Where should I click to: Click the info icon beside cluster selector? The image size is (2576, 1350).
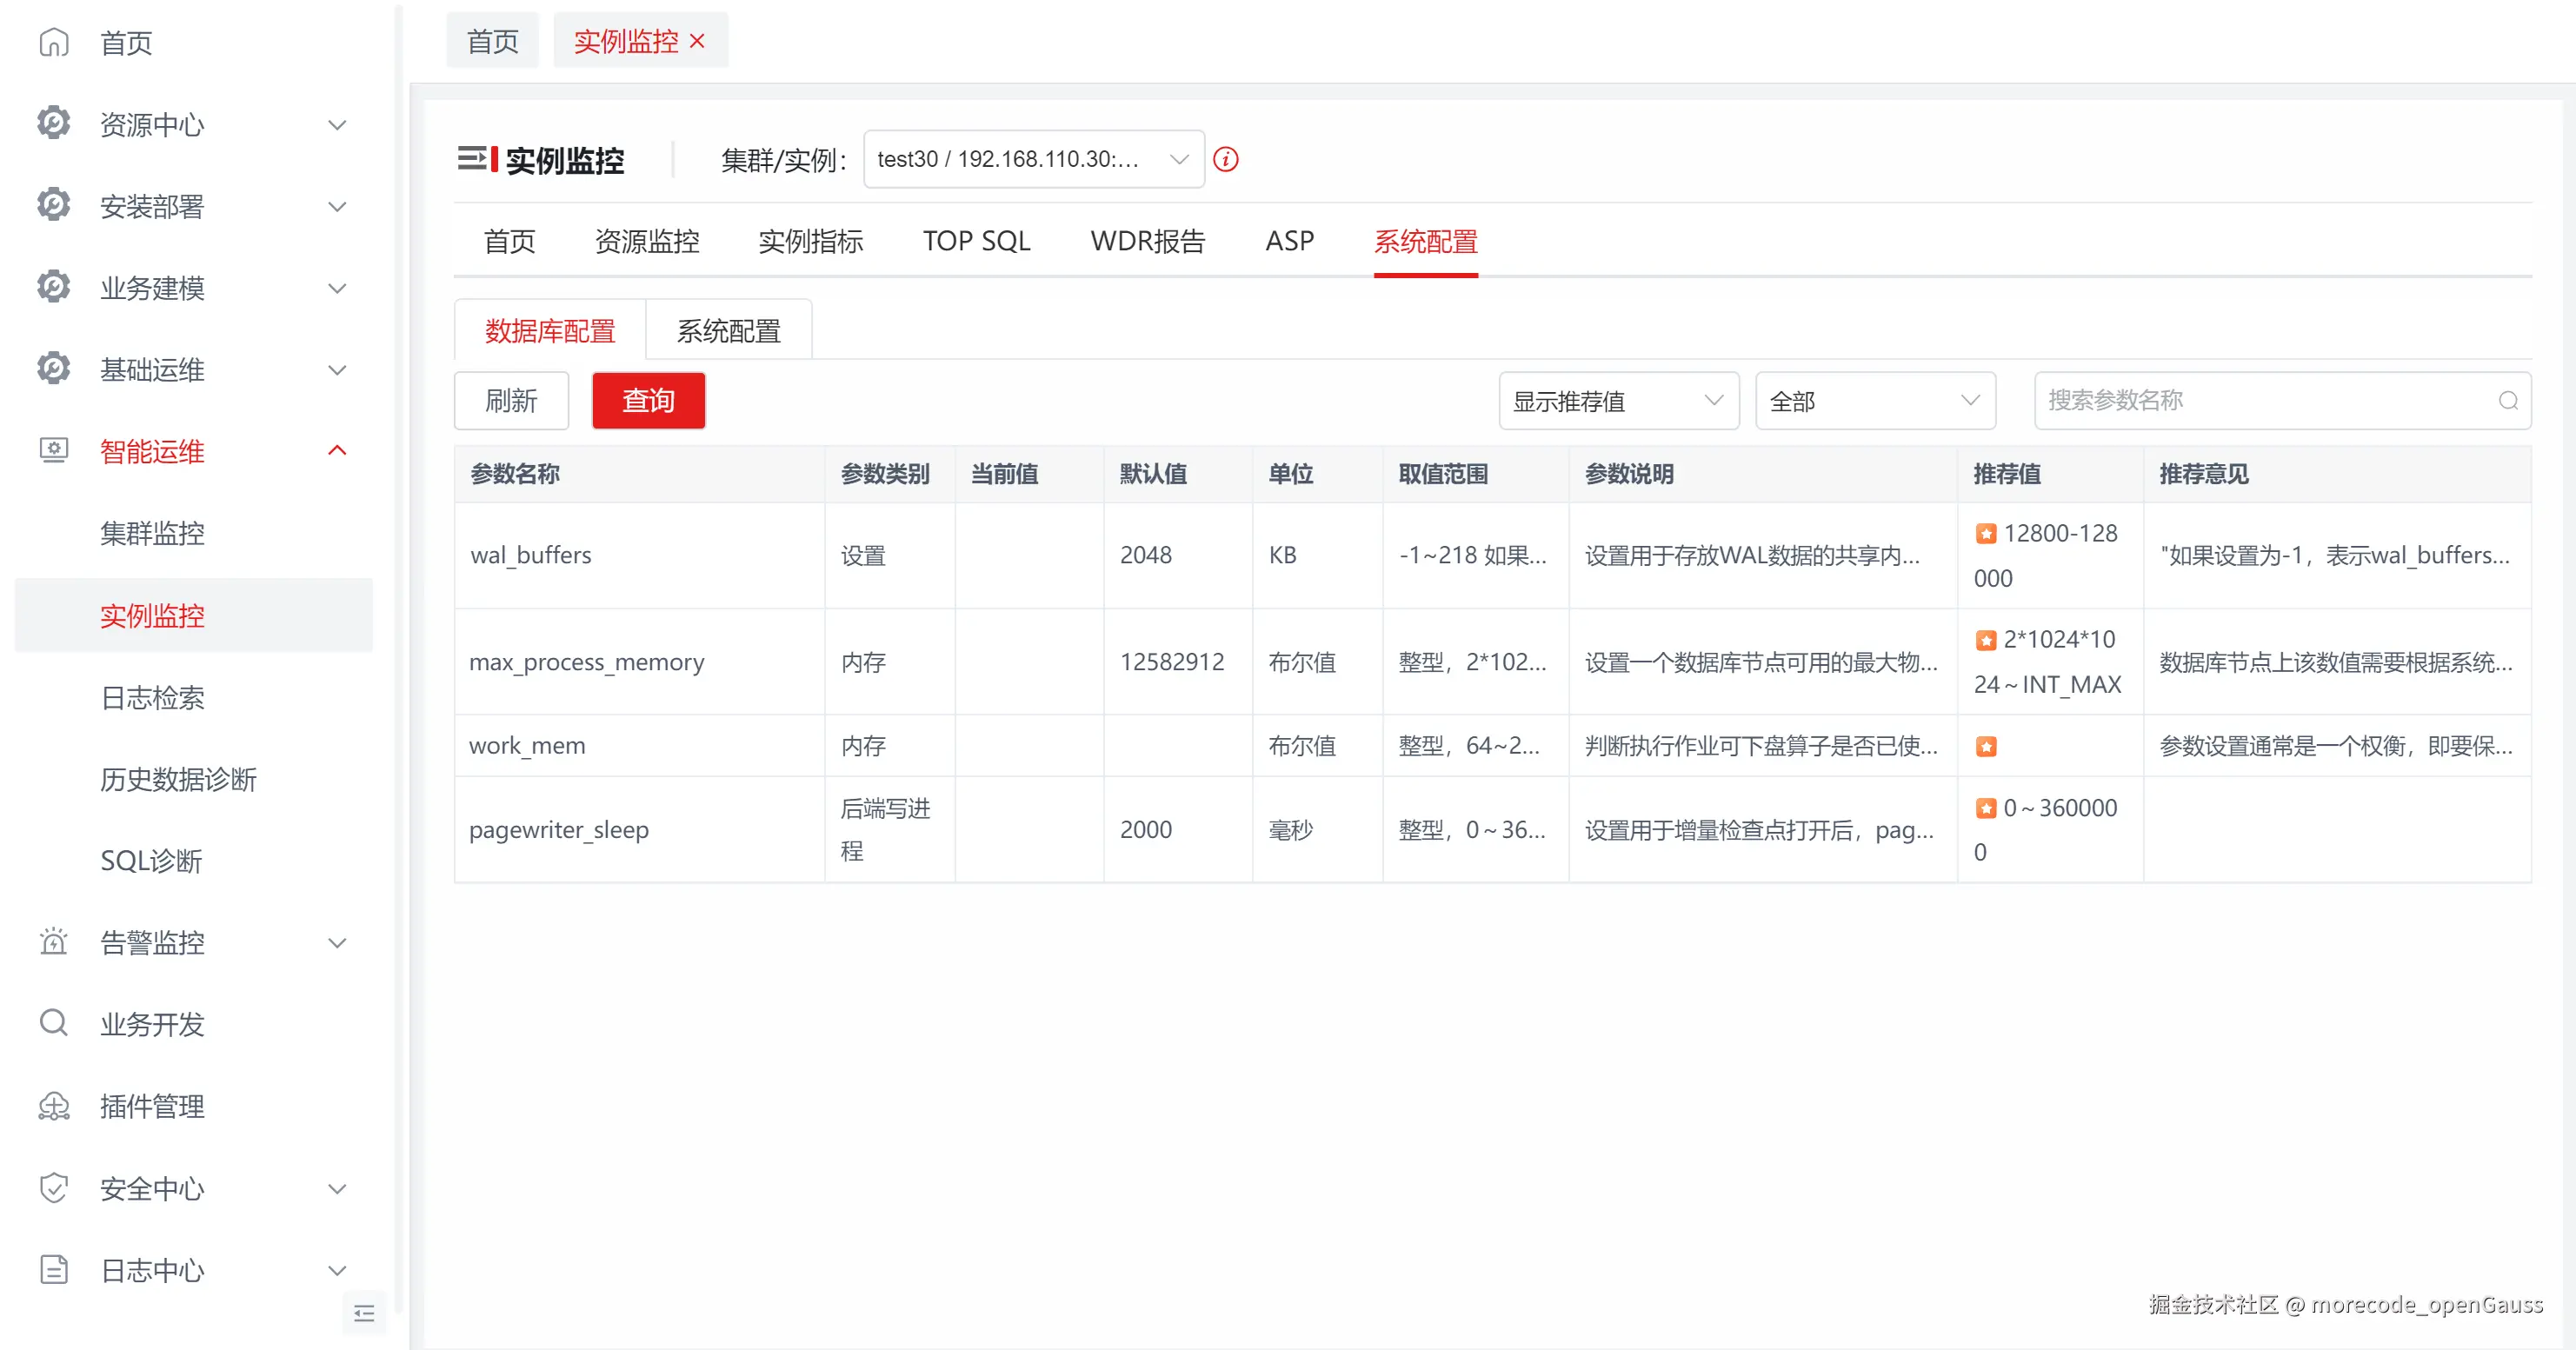pyautogui.click(x=1225, y=159)
